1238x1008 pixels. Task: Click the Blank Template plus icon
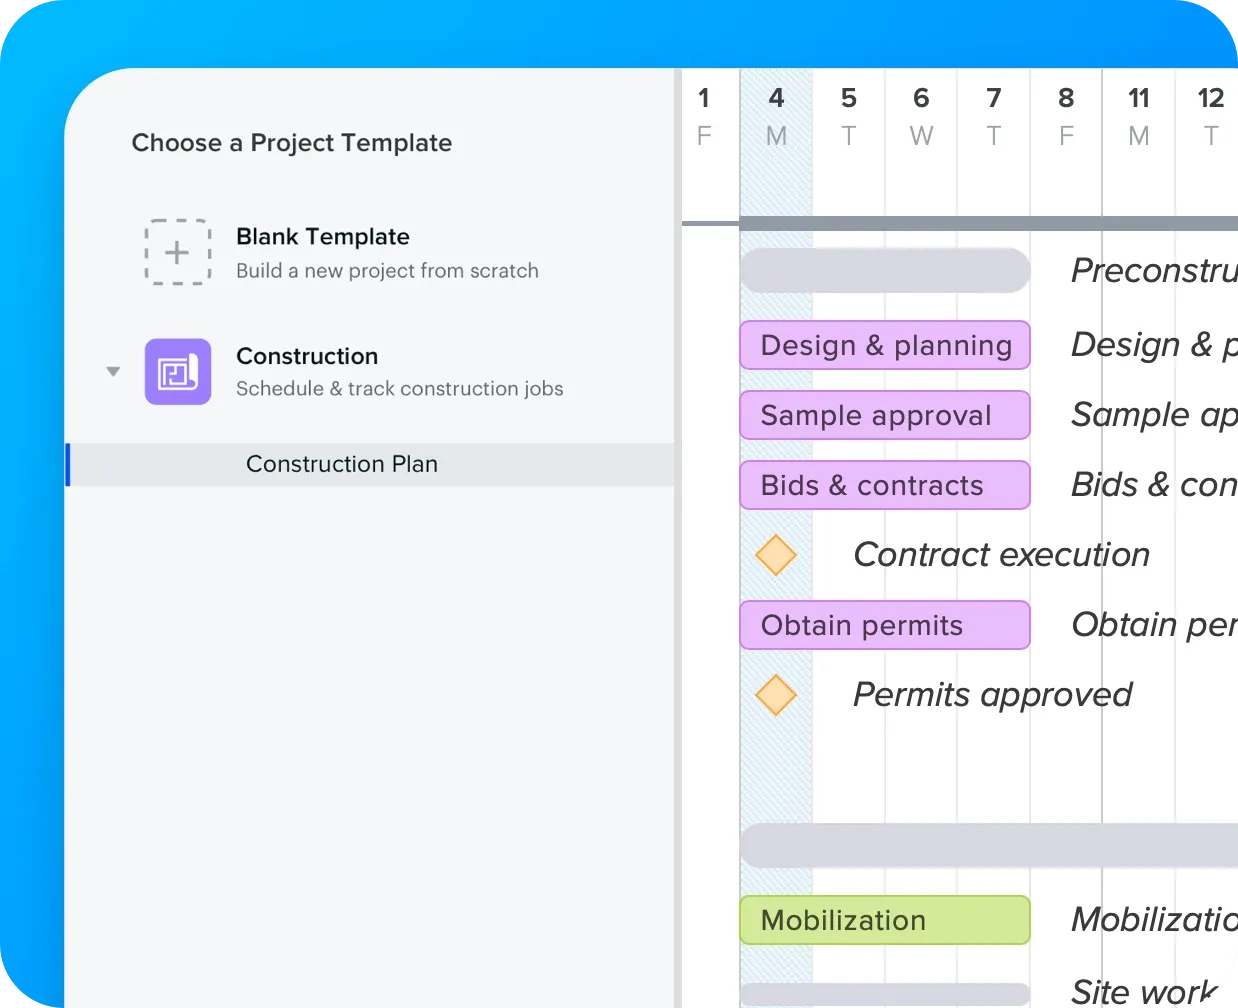pyautogui.click(x=178, y=252)
